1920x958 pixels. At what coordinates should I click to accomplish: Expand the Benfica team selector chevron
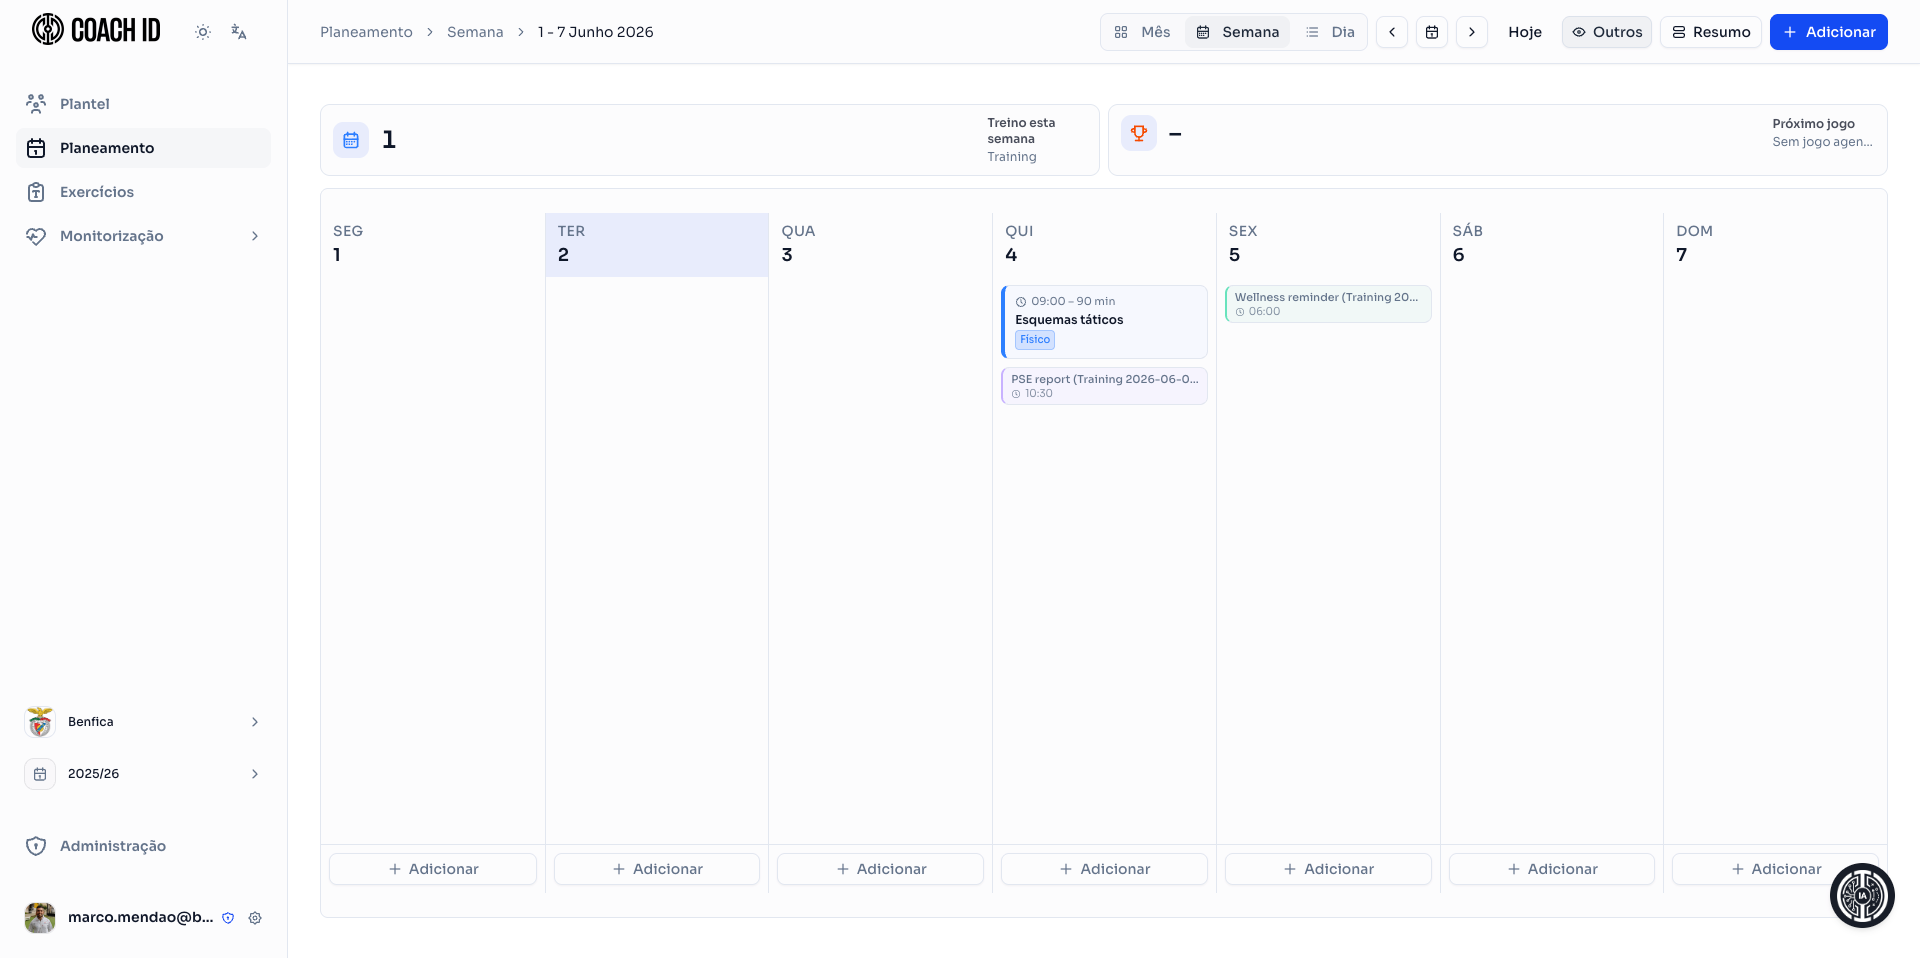255,722
